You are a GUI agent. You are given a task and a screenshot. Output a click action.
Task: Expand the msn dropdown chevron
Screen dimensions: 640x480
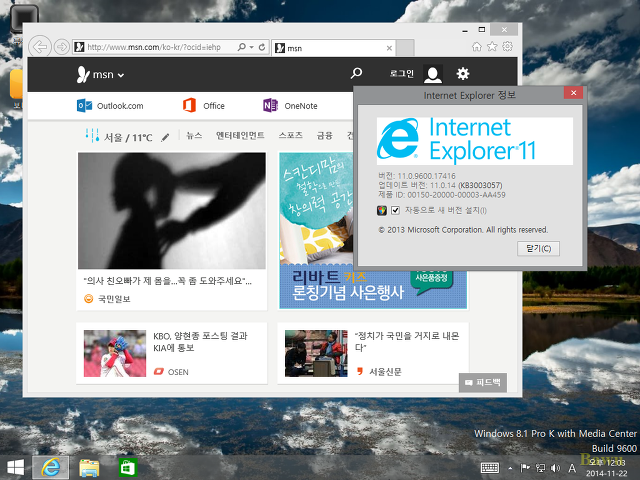(x=121, y=75)
